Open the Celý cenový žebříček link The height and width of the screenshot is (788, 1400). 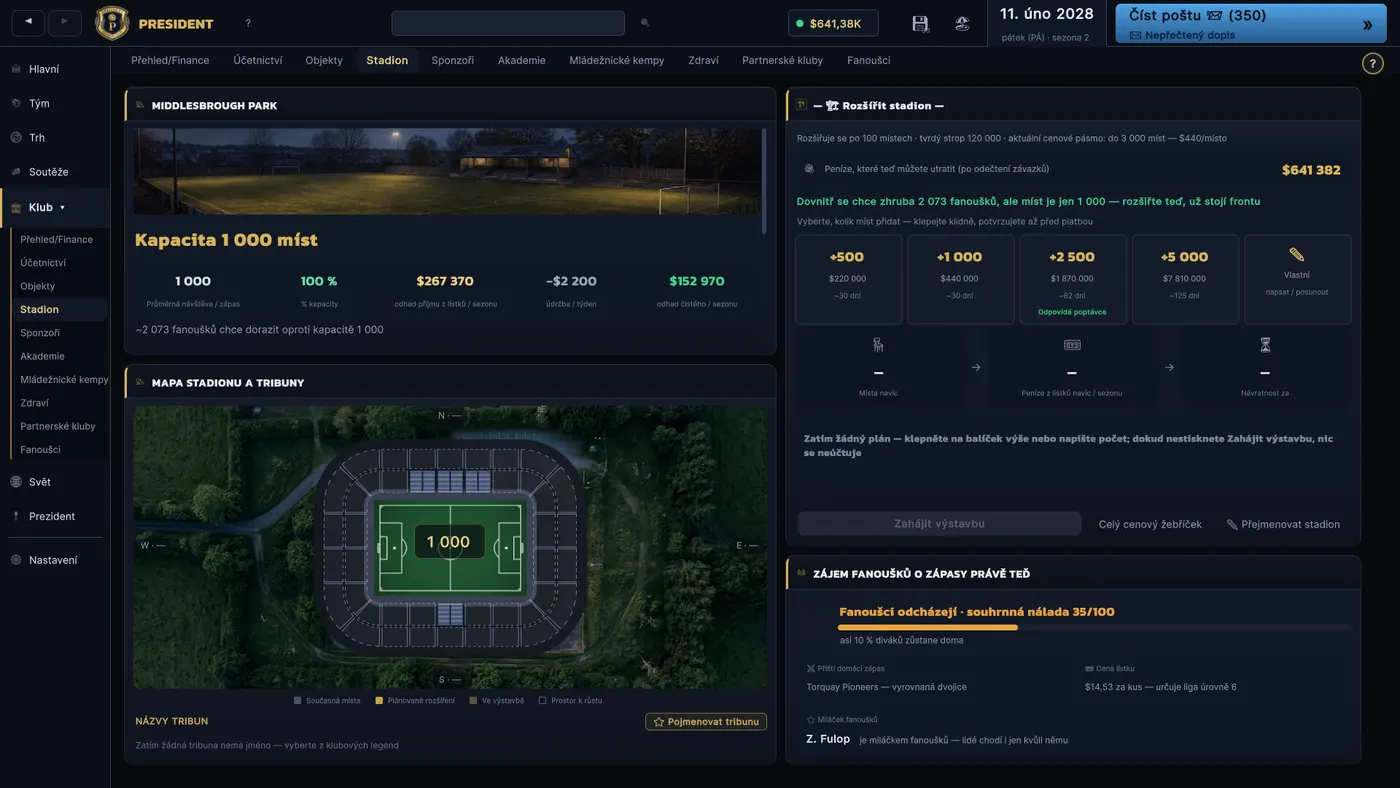click(x=1150, y=524)
